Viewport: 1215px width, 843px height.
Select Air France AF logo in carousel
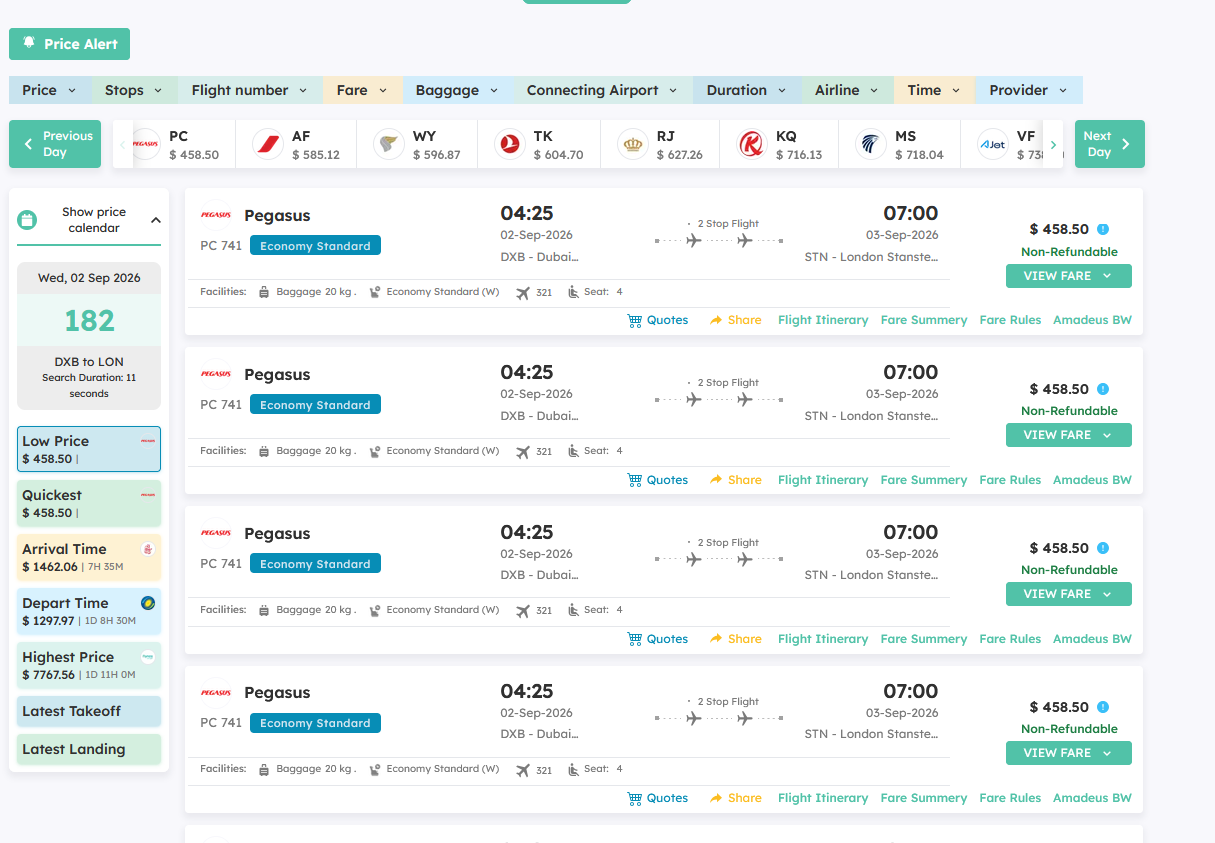[x=268, y=145]
